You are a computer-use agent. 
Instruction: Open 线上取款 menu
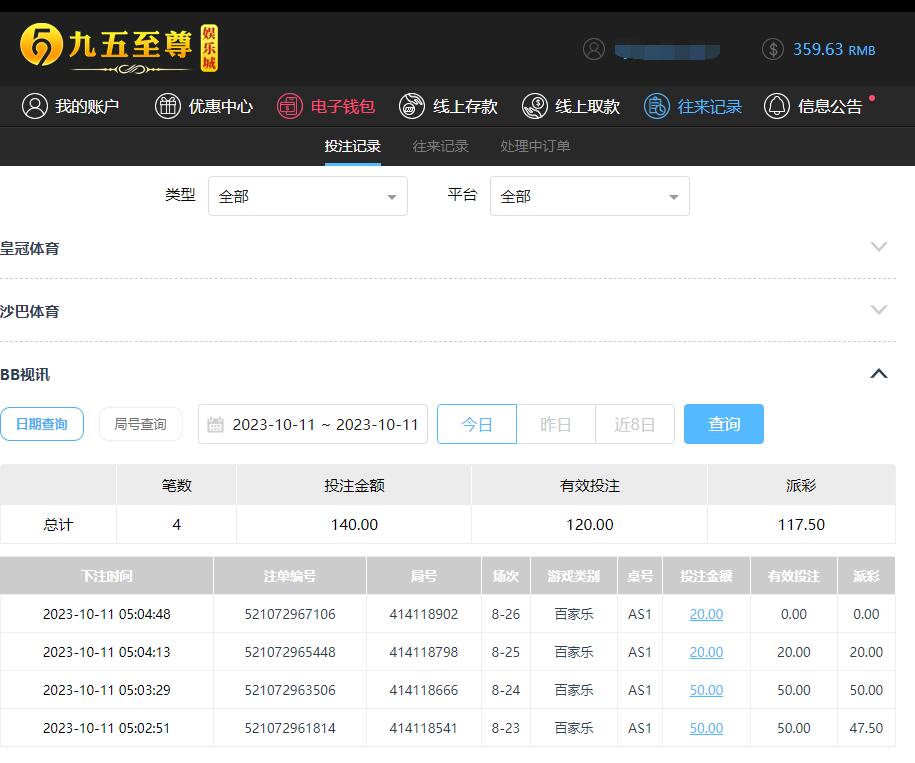571,106
